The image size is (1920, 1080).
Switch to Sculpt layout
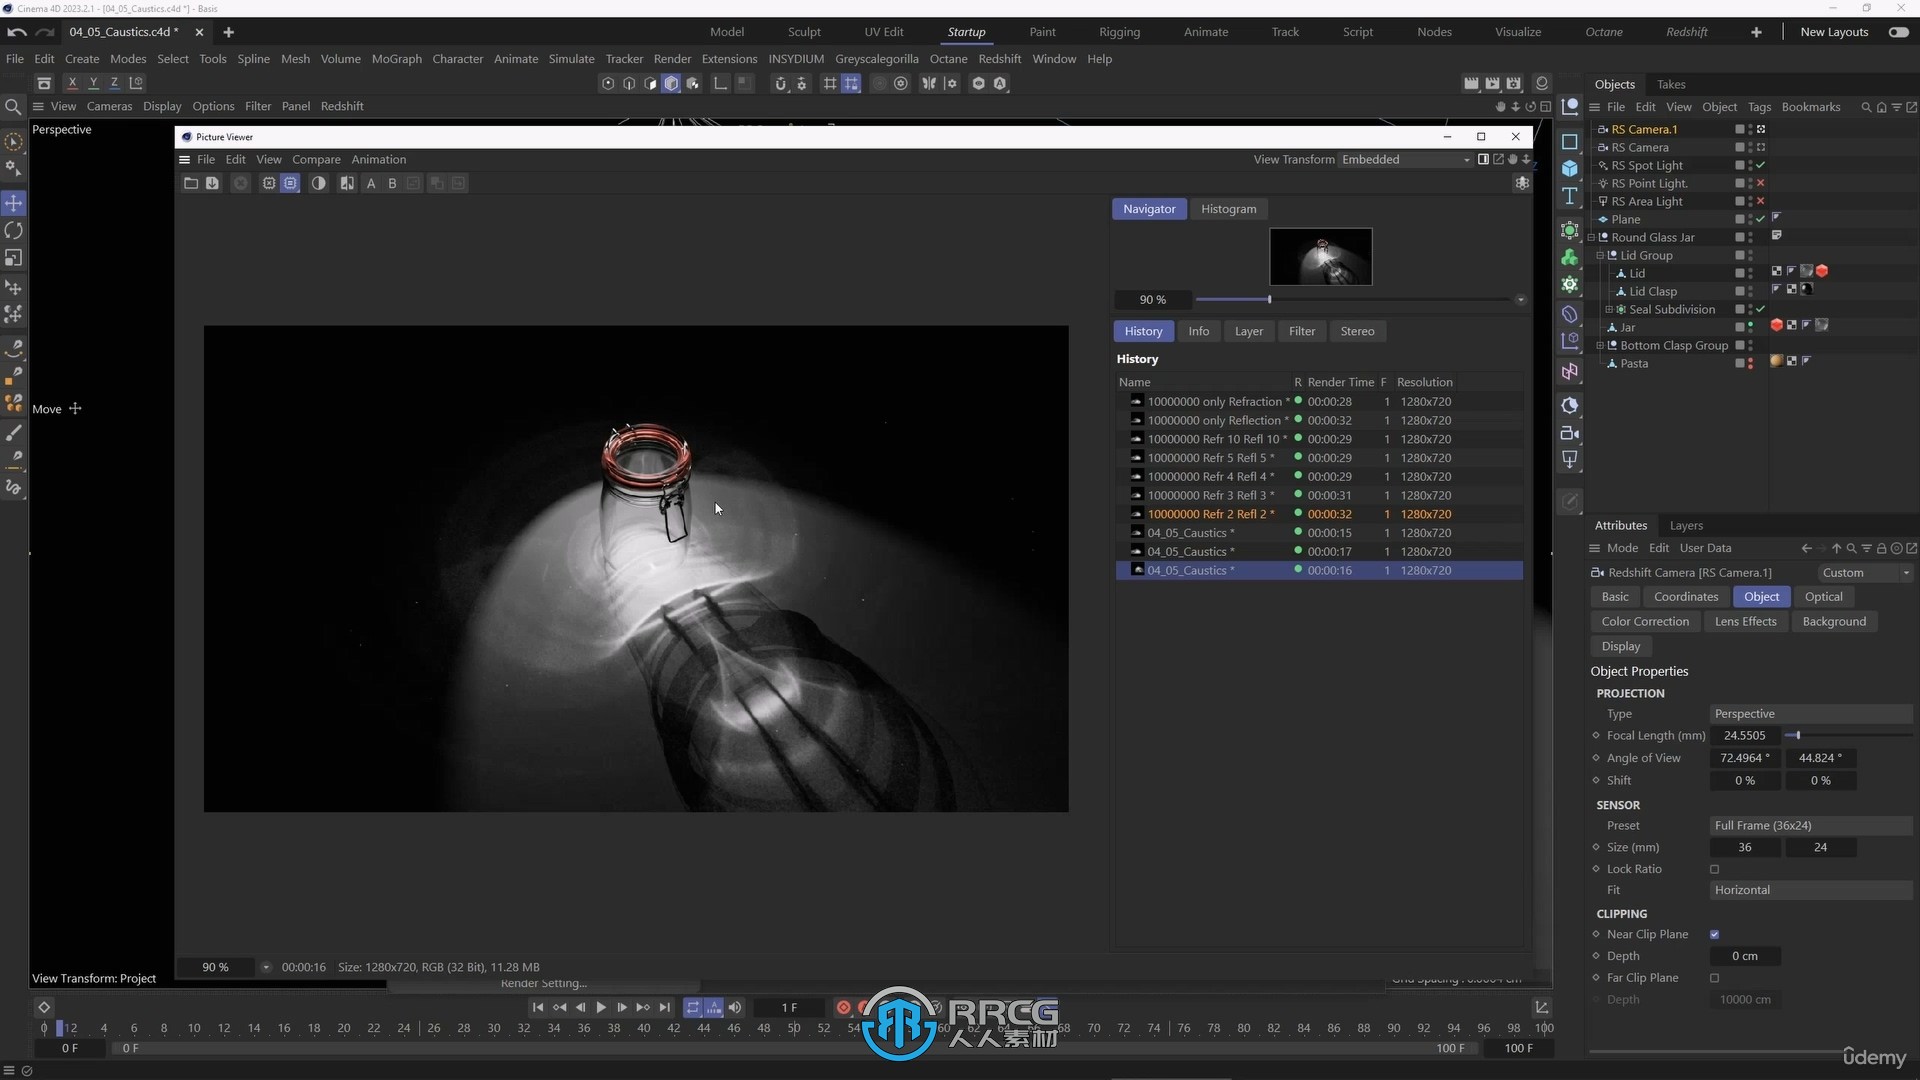pyautogui.click(x=803, y=32)
